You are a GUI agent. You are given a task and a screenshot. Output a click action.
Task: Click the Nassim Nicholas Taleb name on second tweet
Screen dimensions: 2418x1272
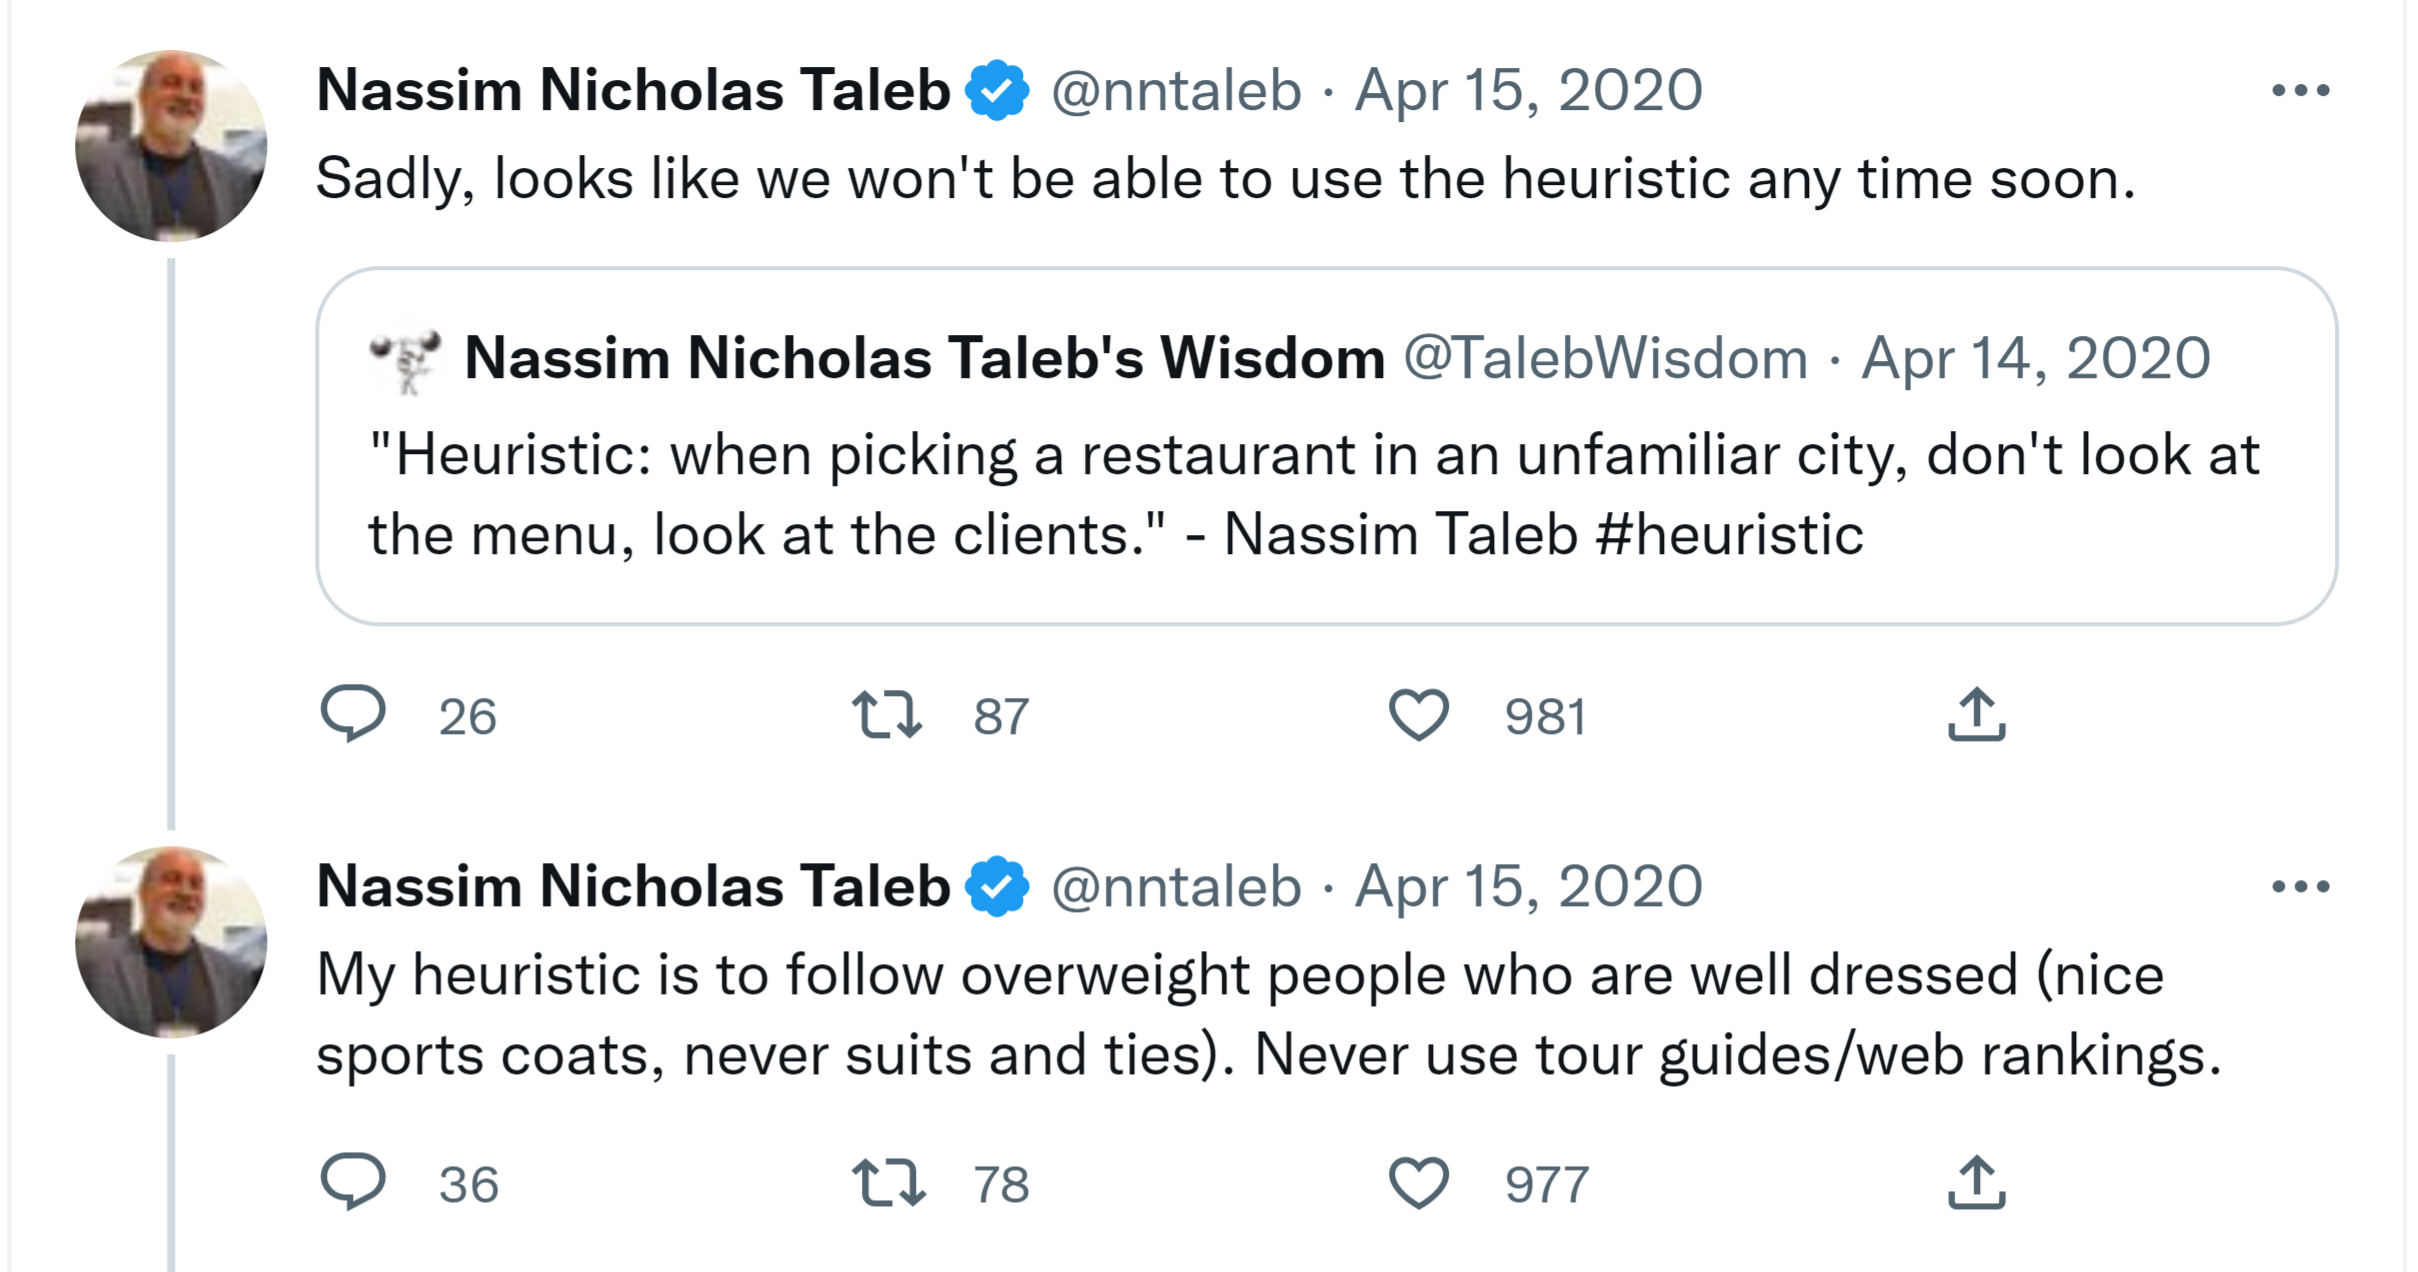[633, 887]
